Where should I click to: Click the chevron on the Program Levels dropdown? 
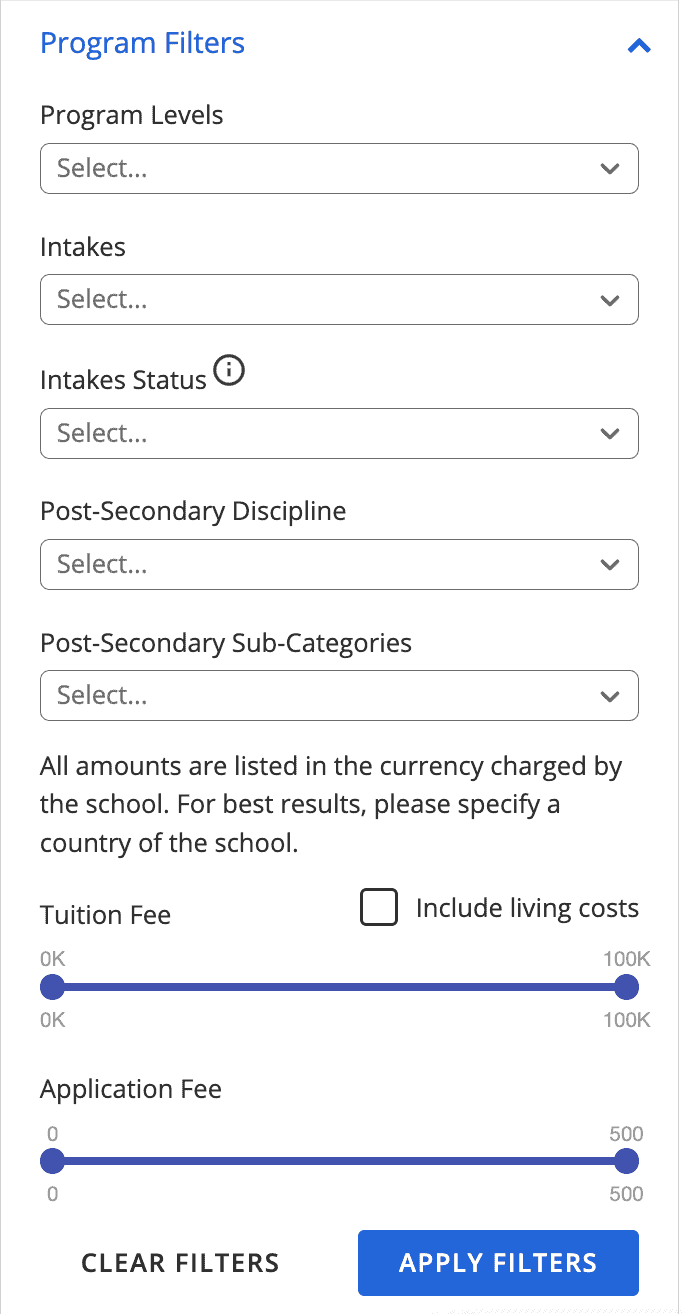(610, 168)
